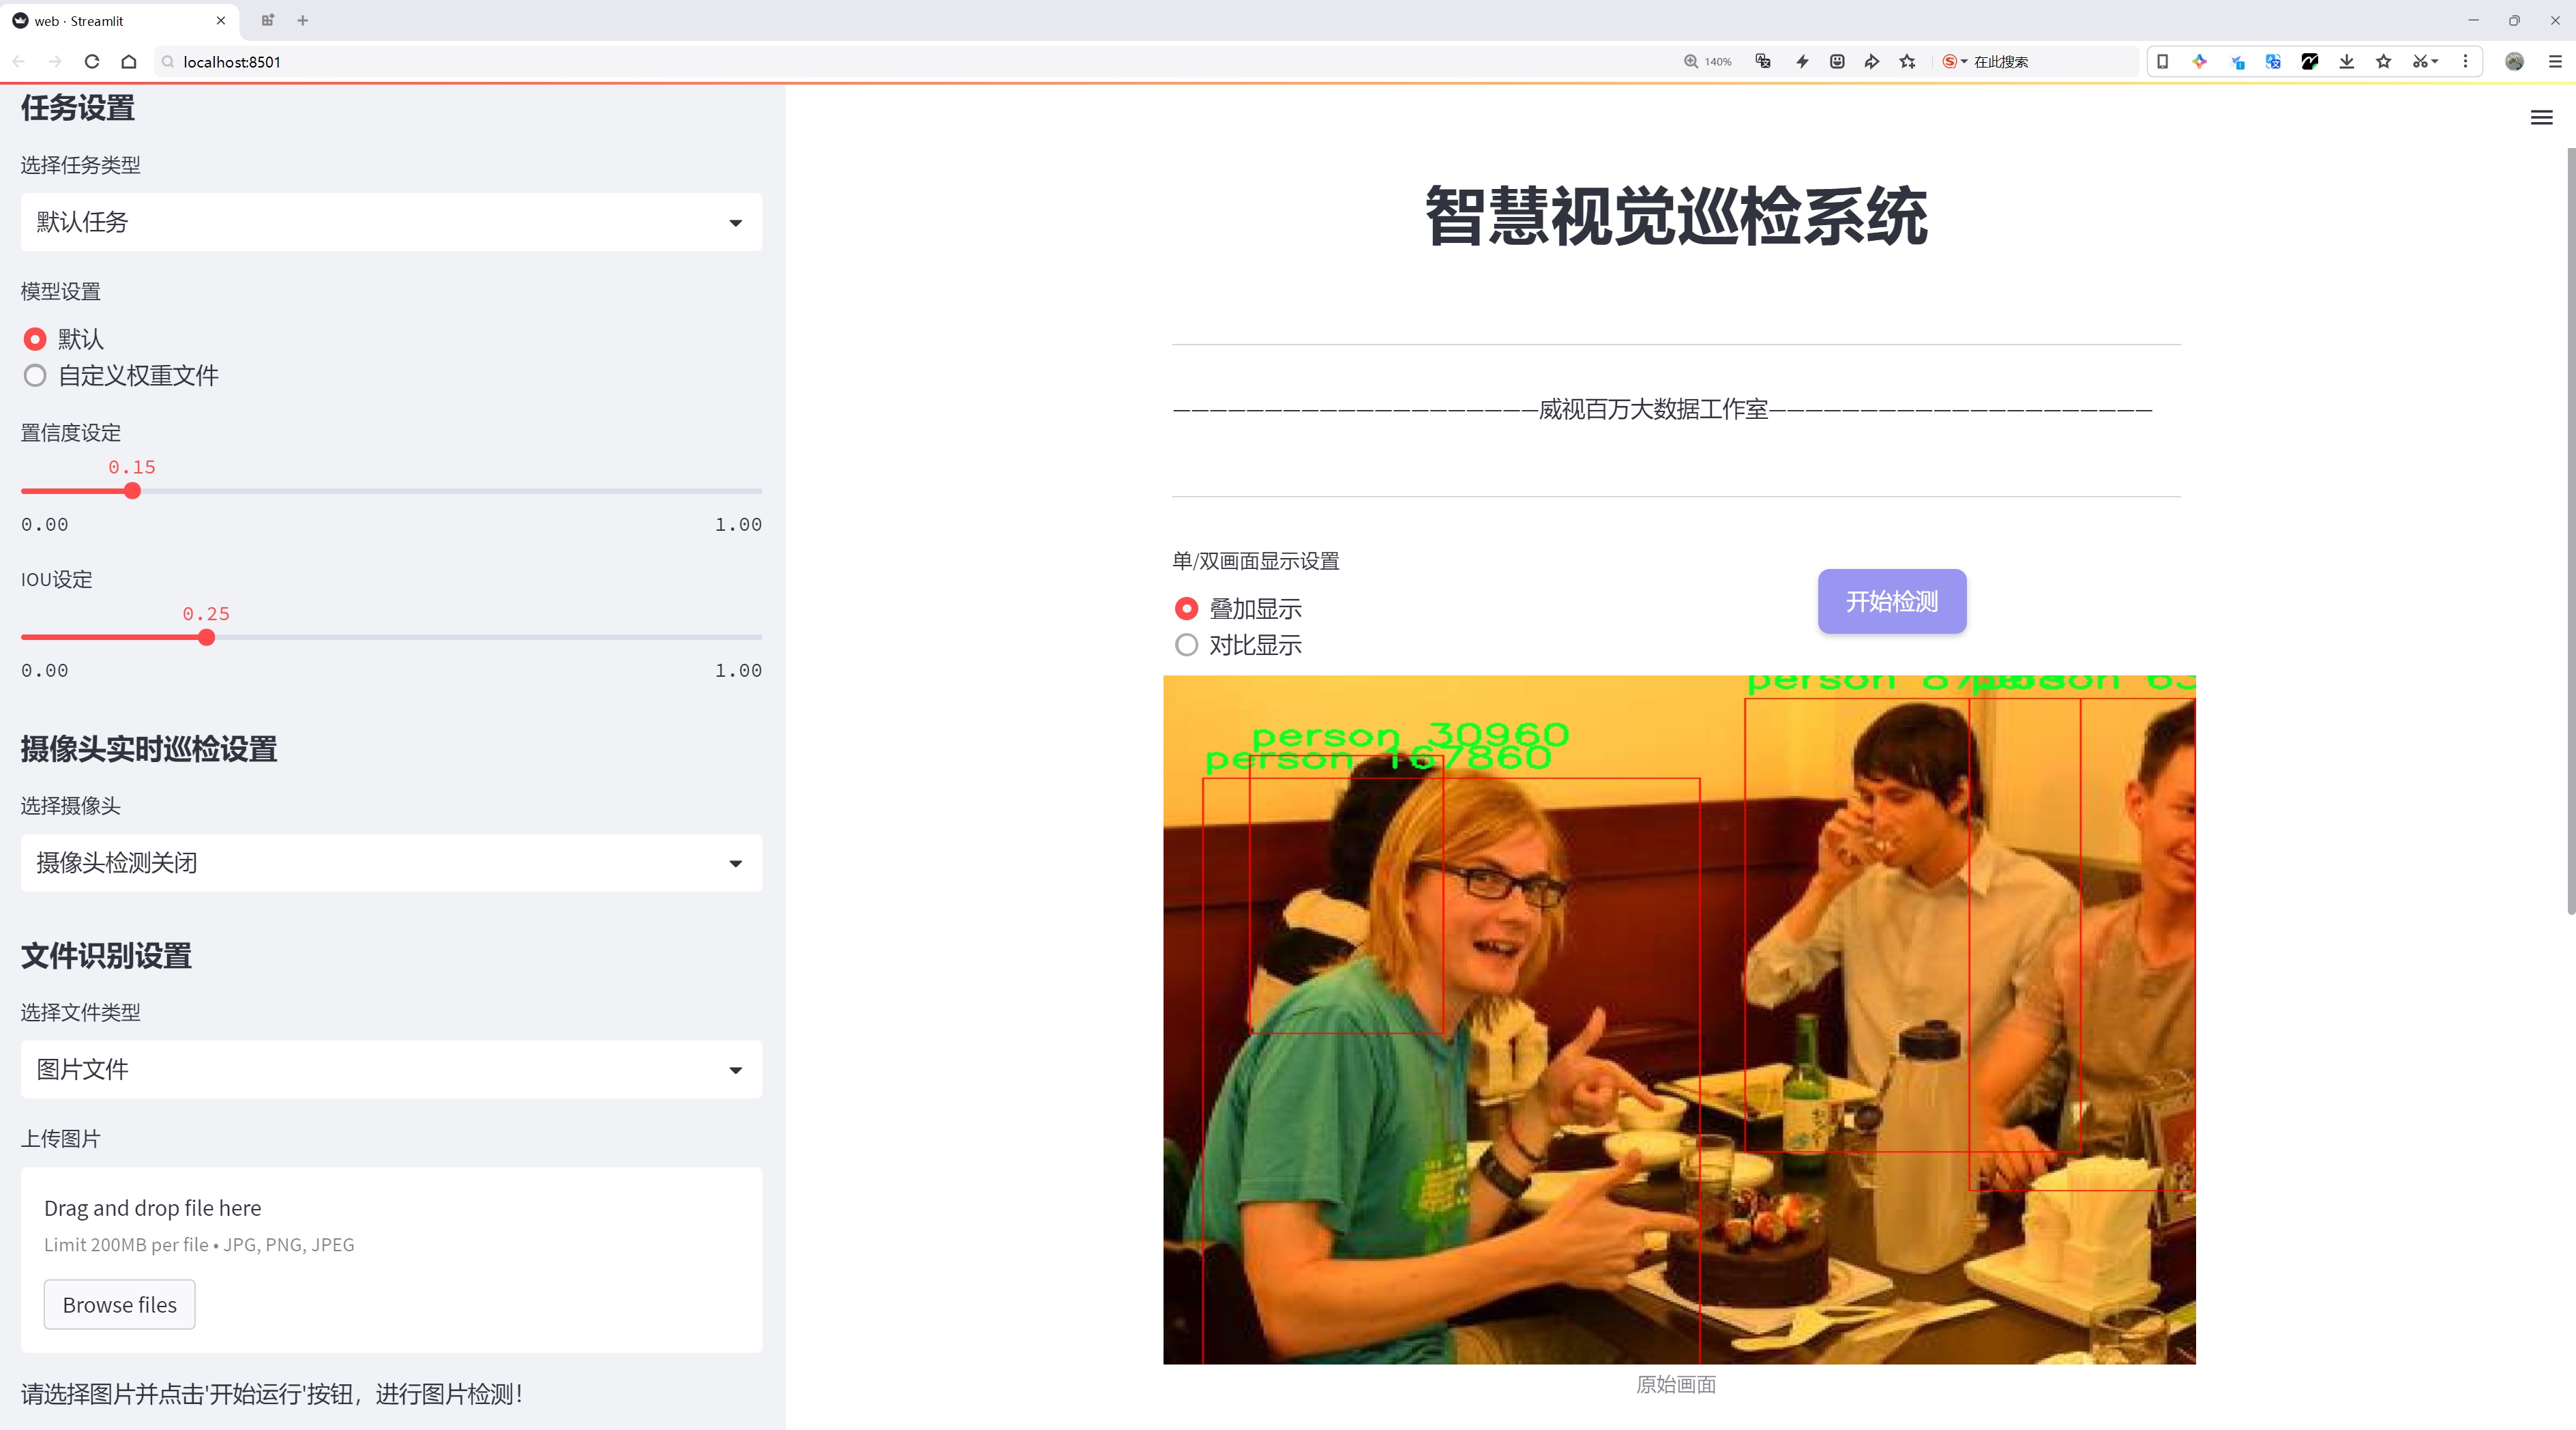The height and width of the screenshot is (1430, 2576).
Task: Open scissors screenshot tool
Action: pyautogui.click(x=2424, y=62)
